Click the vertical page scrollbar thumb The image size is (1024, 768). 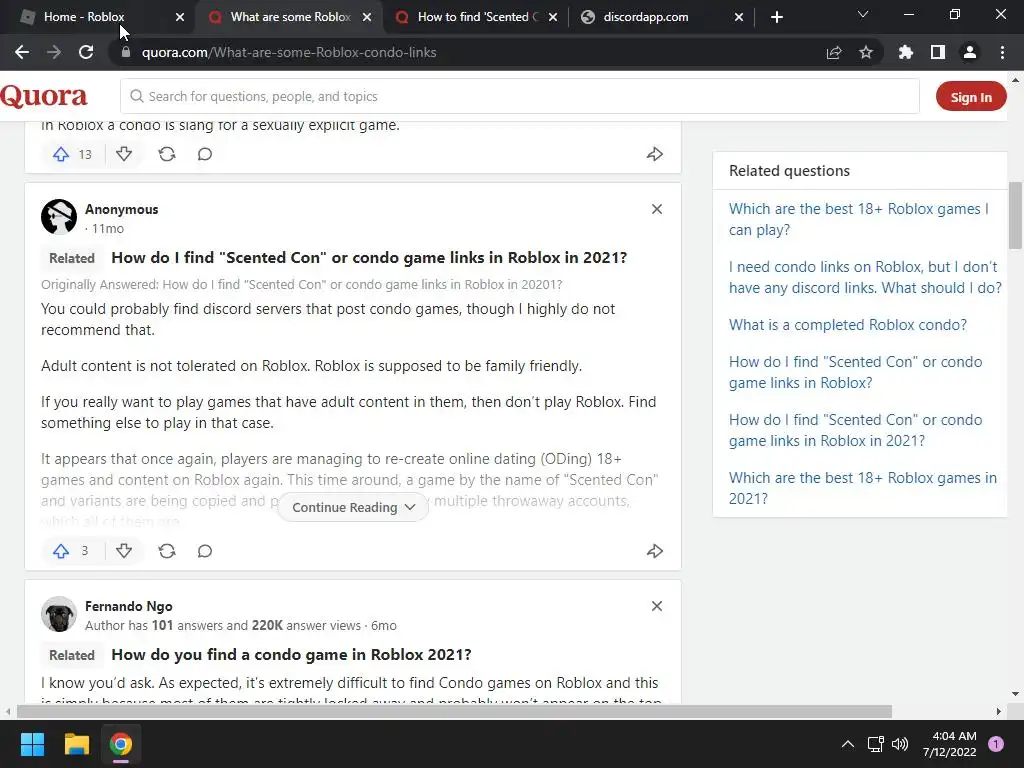pyautogui.click(x=1015, y=216)
